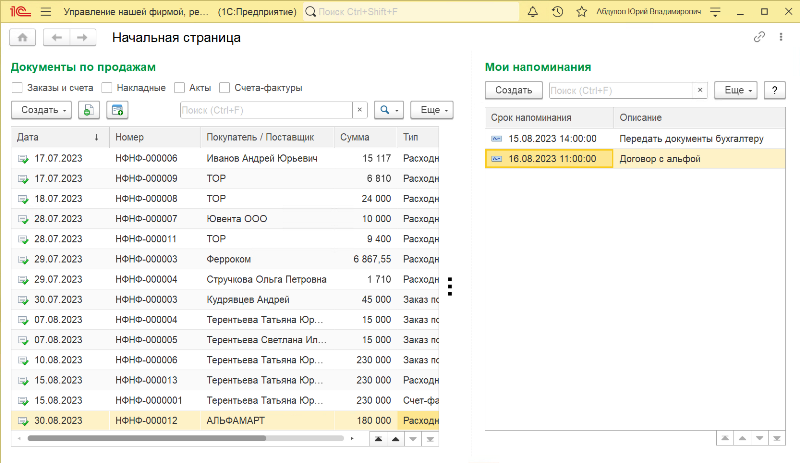Click the global search field at top

[411, 11]
